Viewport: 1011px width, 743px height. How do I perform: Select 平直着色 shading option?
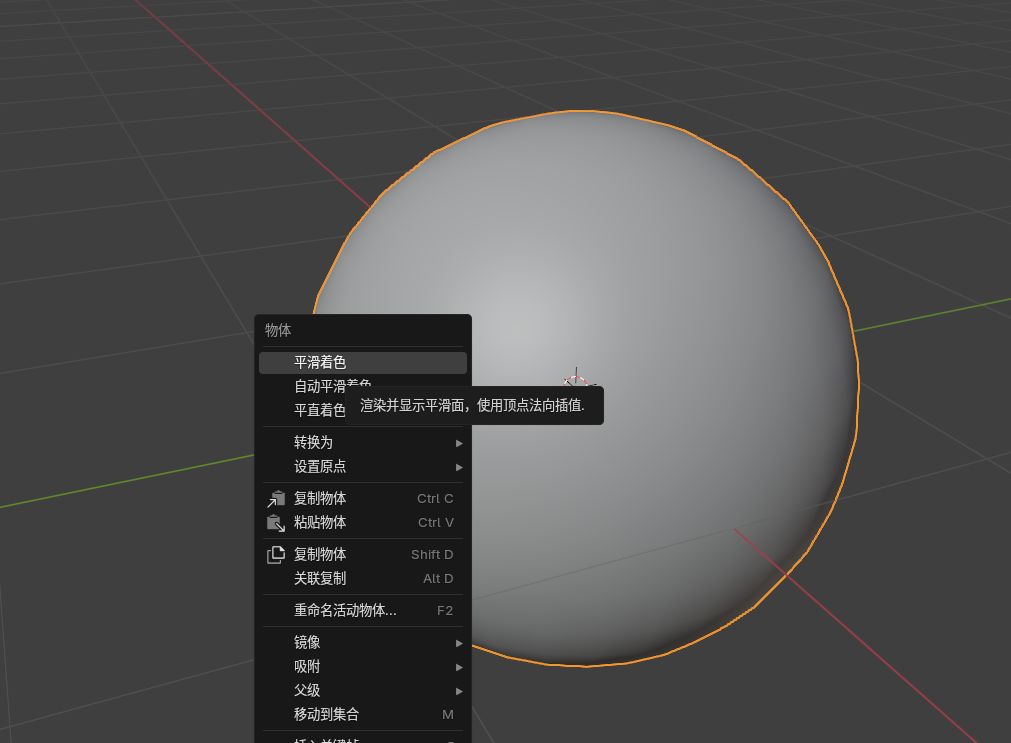click(319, 410)
